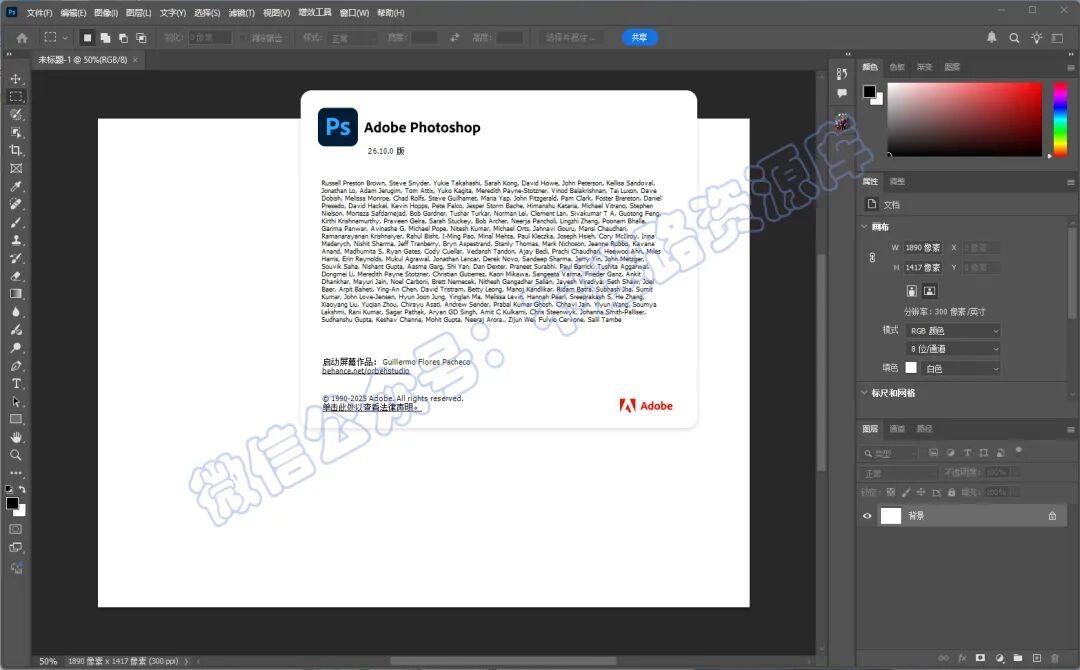Screen dimensions: 1080x670
Task: Select the Rectangle shape tool
Action: pyautogui.click(x=16, y=419)
